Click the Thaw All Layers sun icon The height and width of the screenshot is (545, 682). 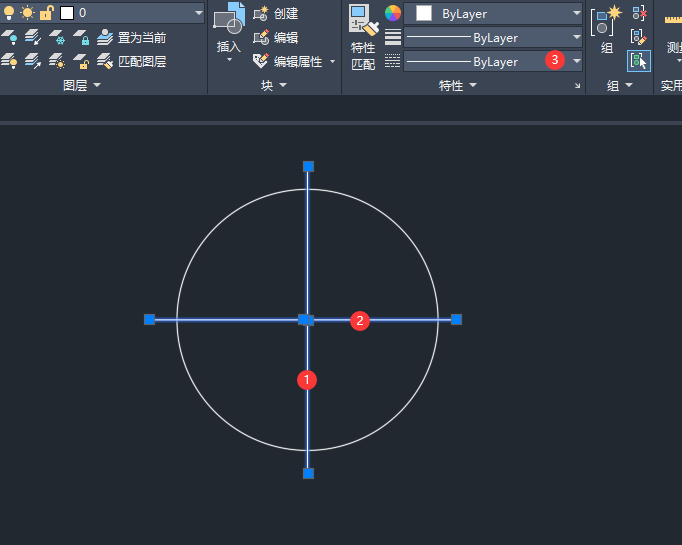(x=57, y=61)
